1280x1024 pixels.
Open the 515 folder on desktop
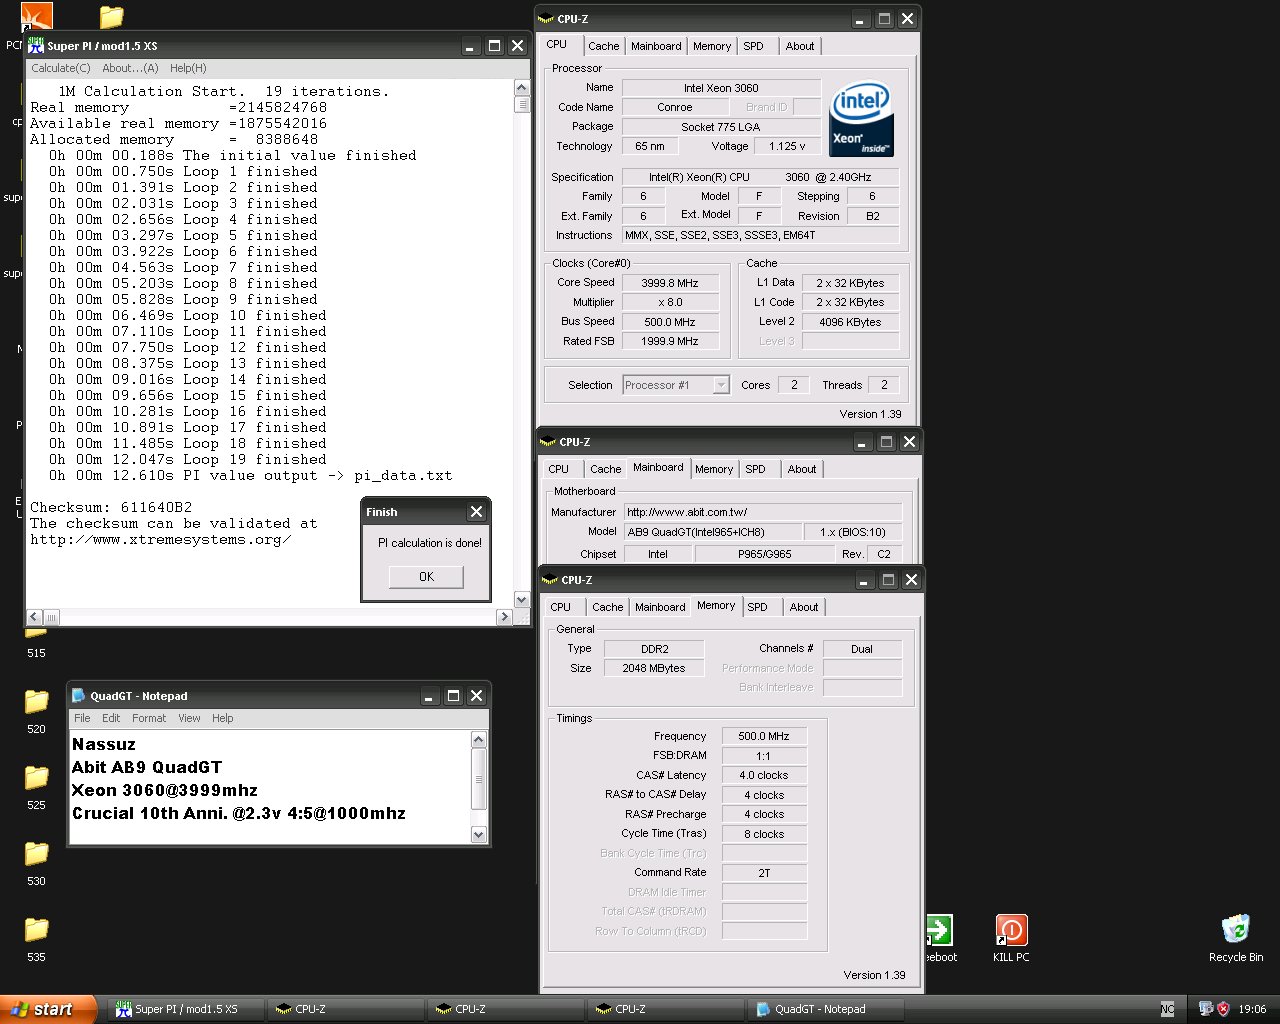(x=36, y=641)
